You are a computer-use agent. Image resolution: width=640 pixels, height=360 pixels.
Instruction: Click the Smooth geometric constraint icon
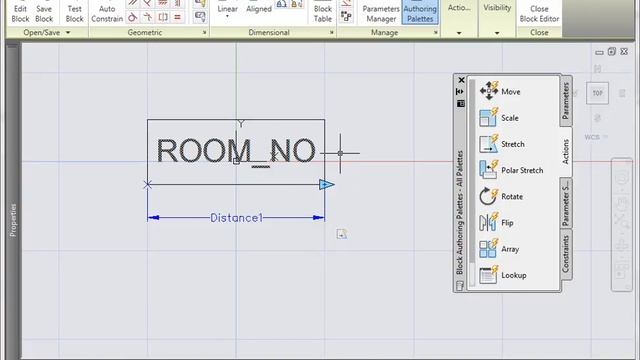pyautogui.click(x=148, y=17)
